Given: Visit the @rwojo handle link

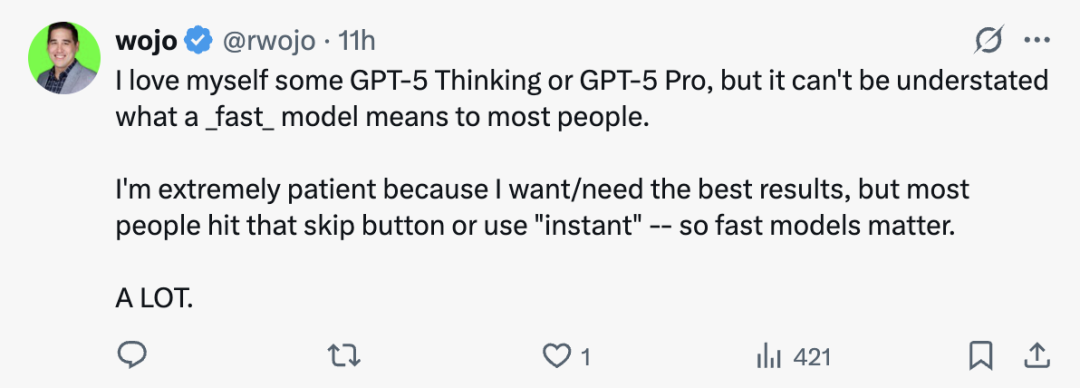Looking at the screenshot, I should coord(267,42).
